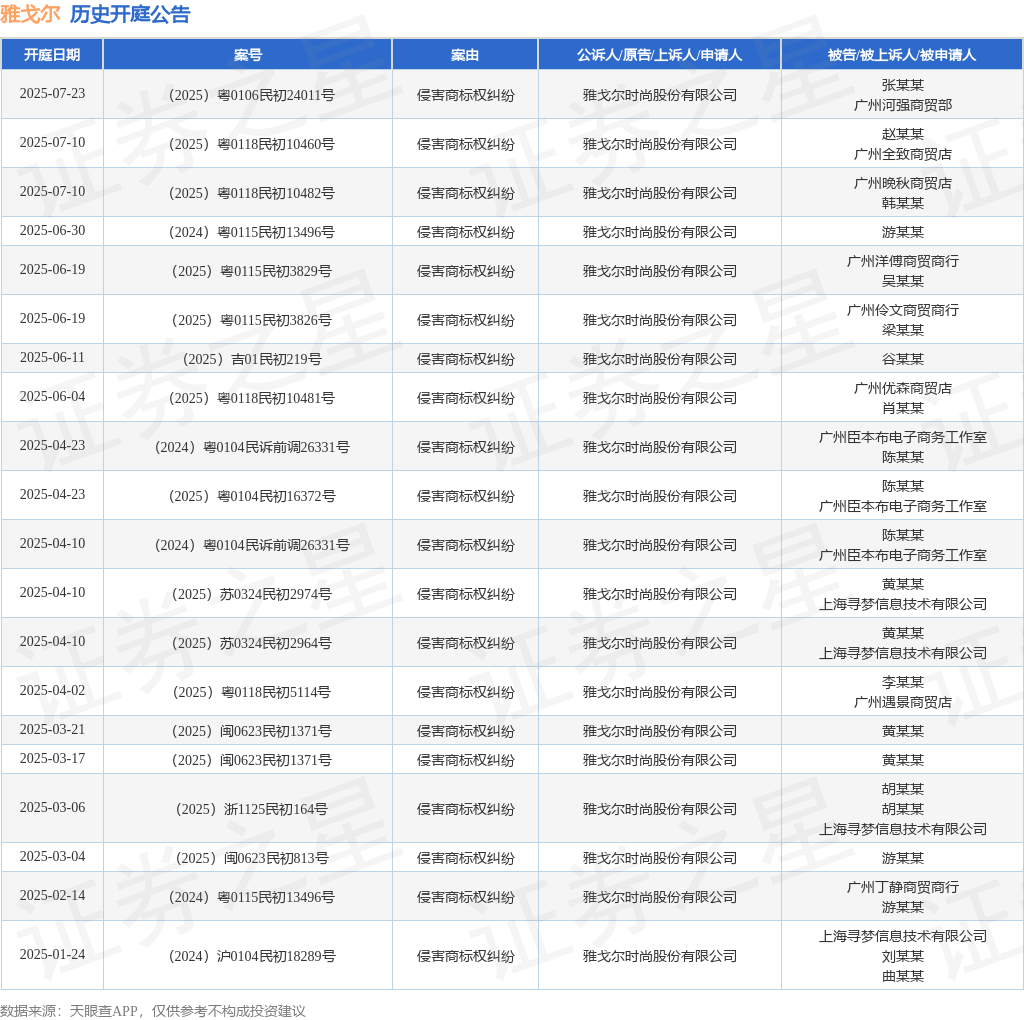Click case number (2025)浙1125民初164号
This screenshot has width=1024, height=1020.
pos(248,809)
